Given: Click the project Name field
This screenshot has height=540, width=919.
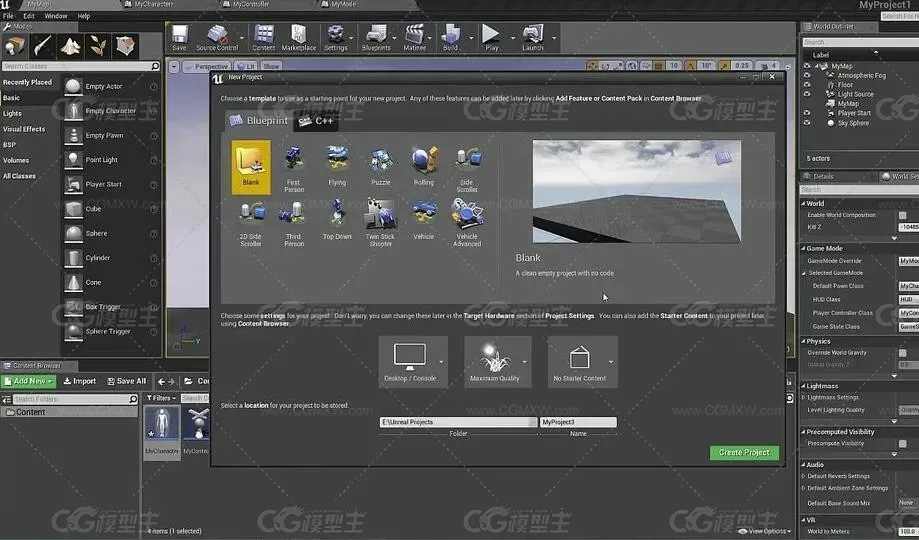Looking at the screenshot, I should (x=578, y=422).
